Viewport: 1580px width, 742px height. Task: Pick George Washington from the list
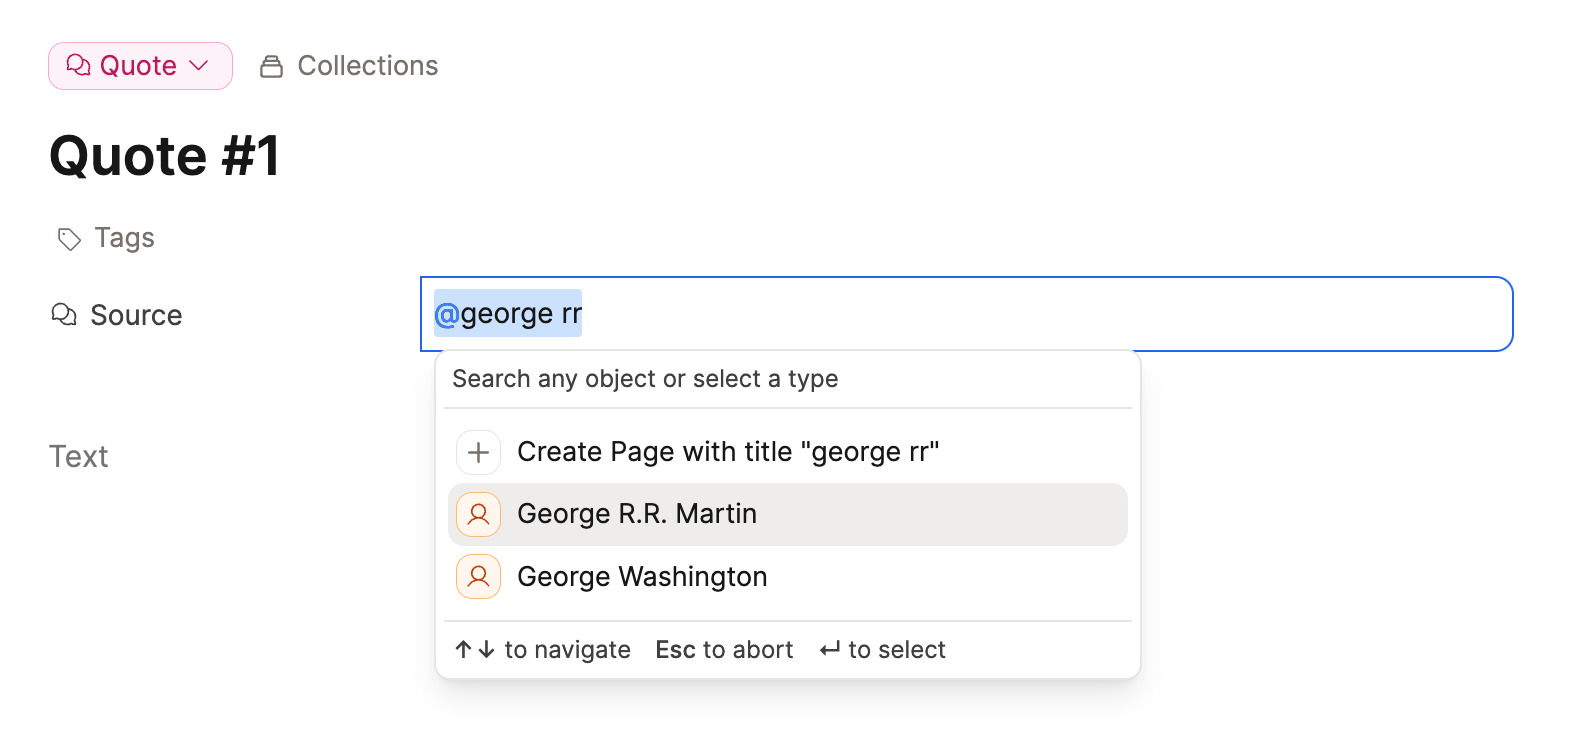[642, 577]
